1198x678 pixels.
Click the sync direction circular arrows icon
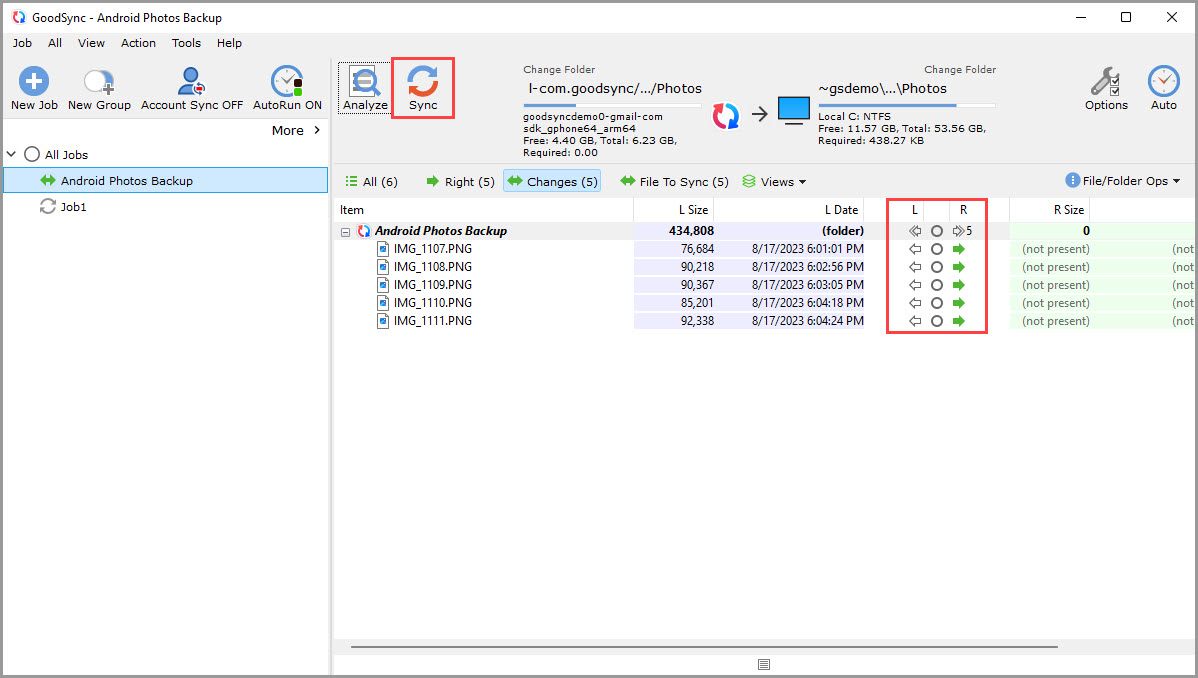point(726,115)
